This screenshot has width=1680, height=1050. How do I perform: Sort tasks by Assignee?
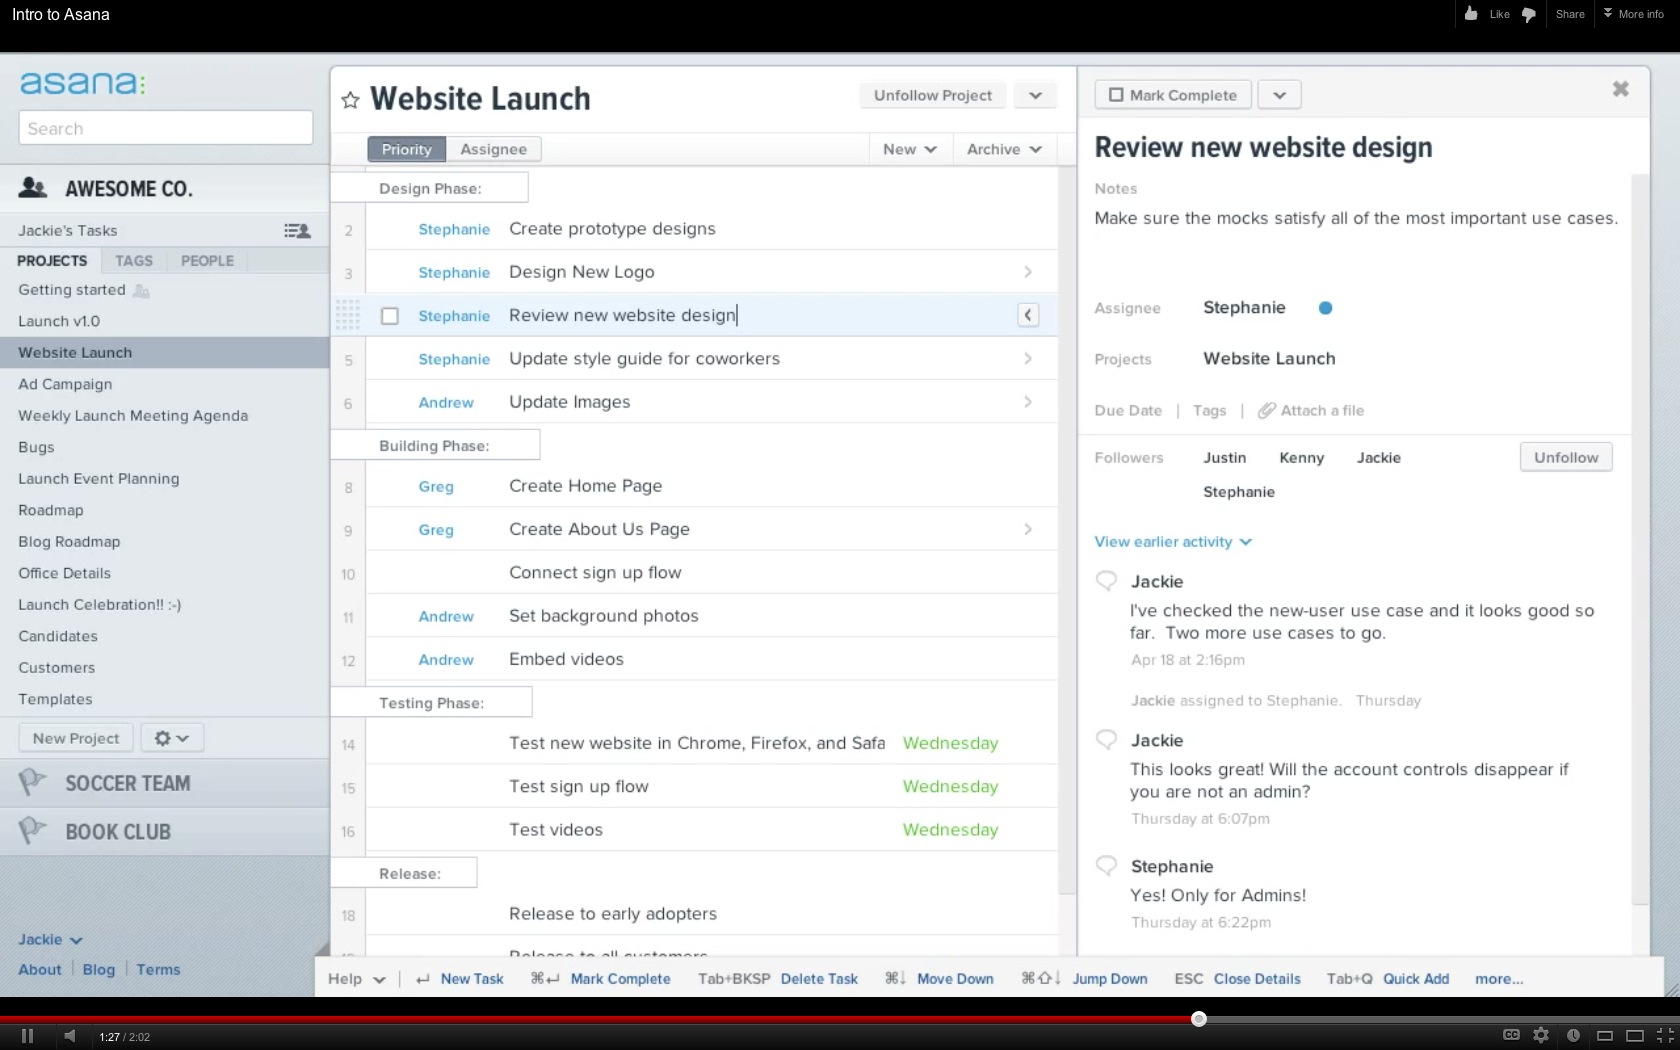point(493,149)
